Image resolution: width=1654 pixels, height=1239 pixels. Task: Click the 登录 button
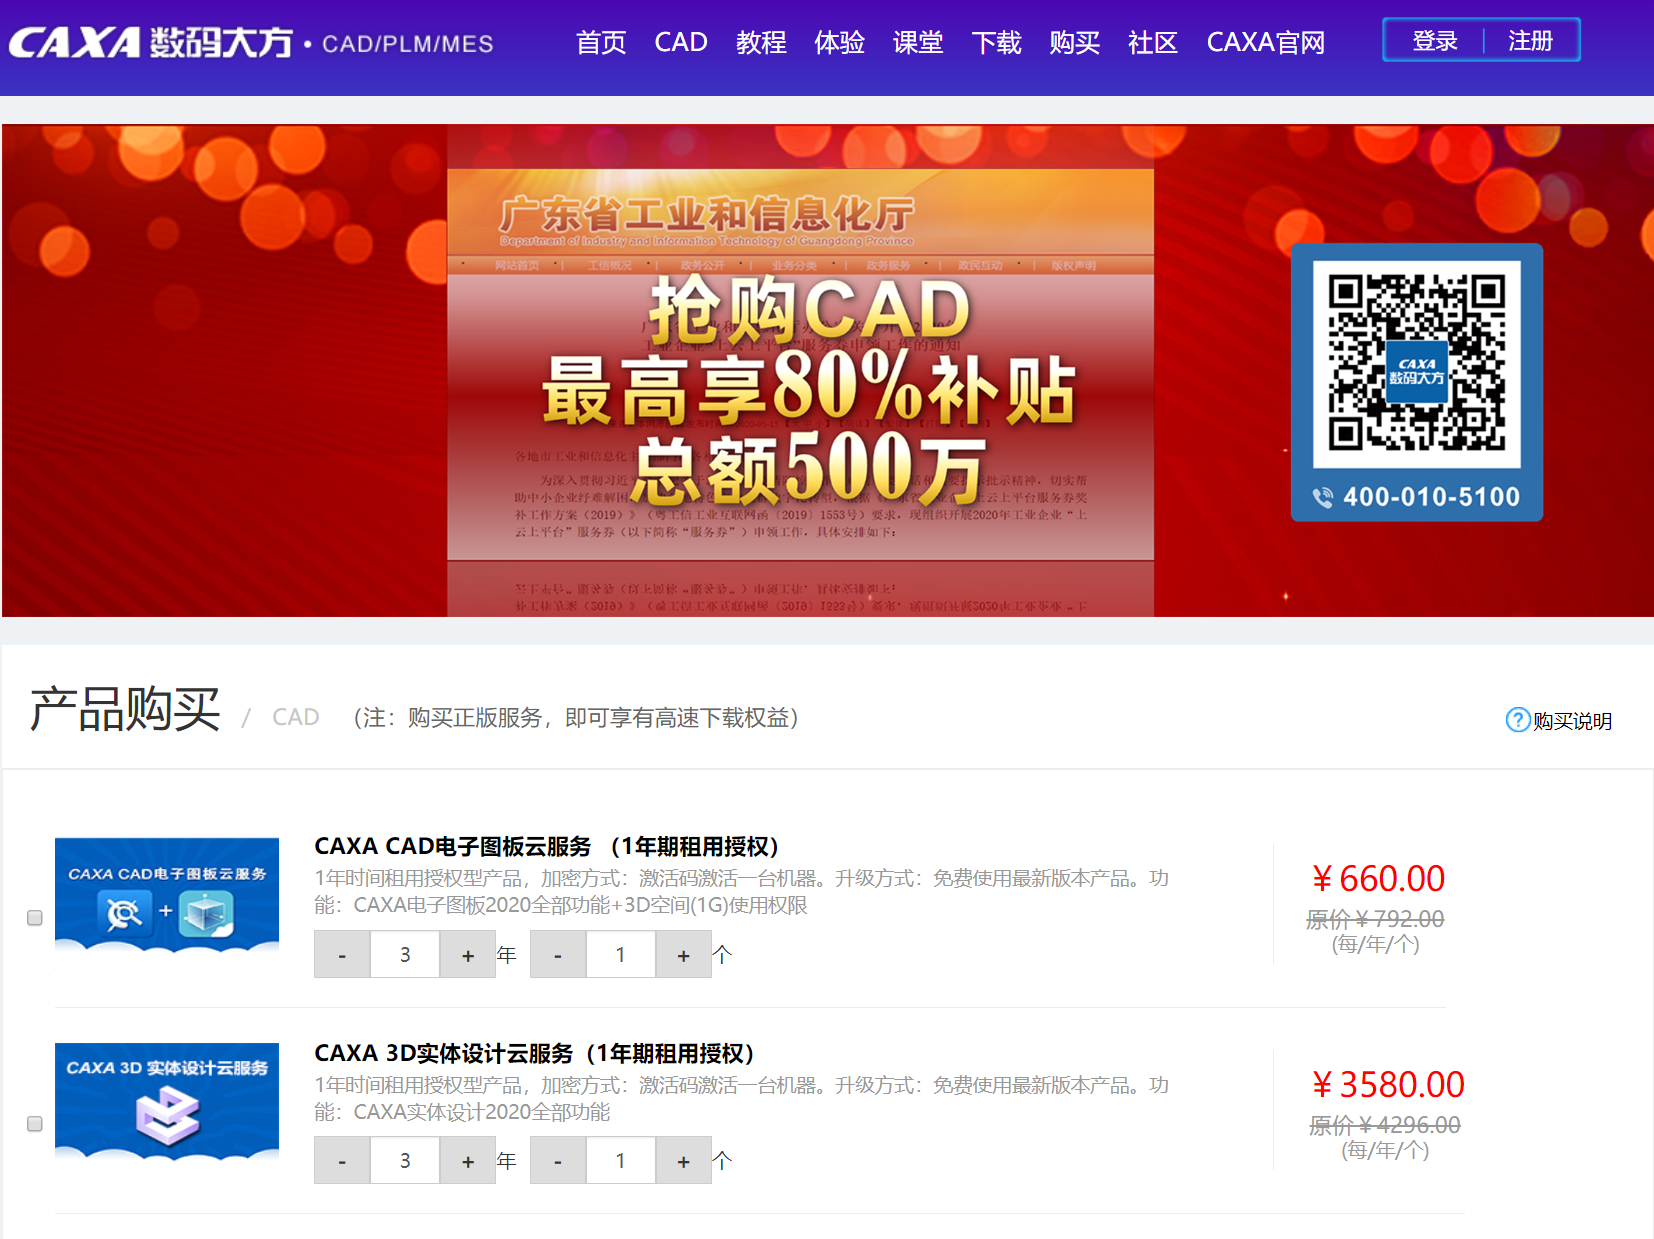point(1435,41)
